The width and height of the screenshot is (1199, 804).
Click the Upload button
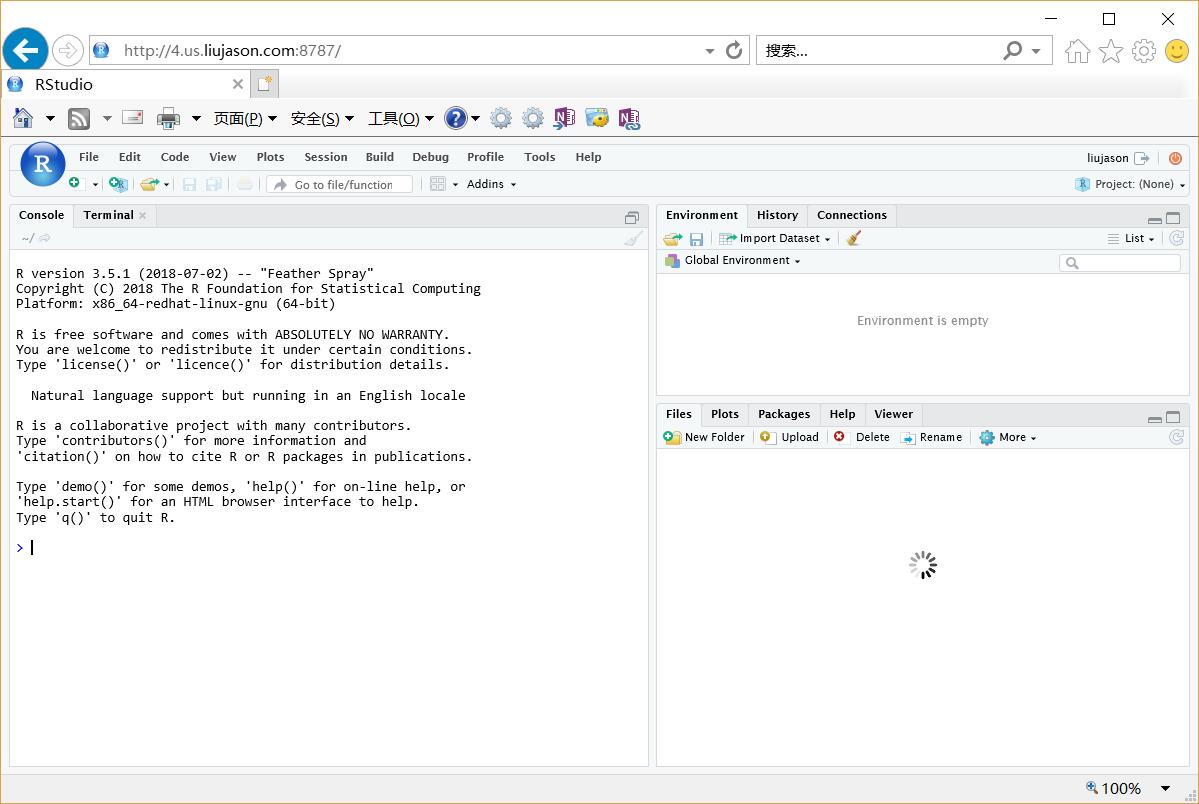[x=789, y=437]
